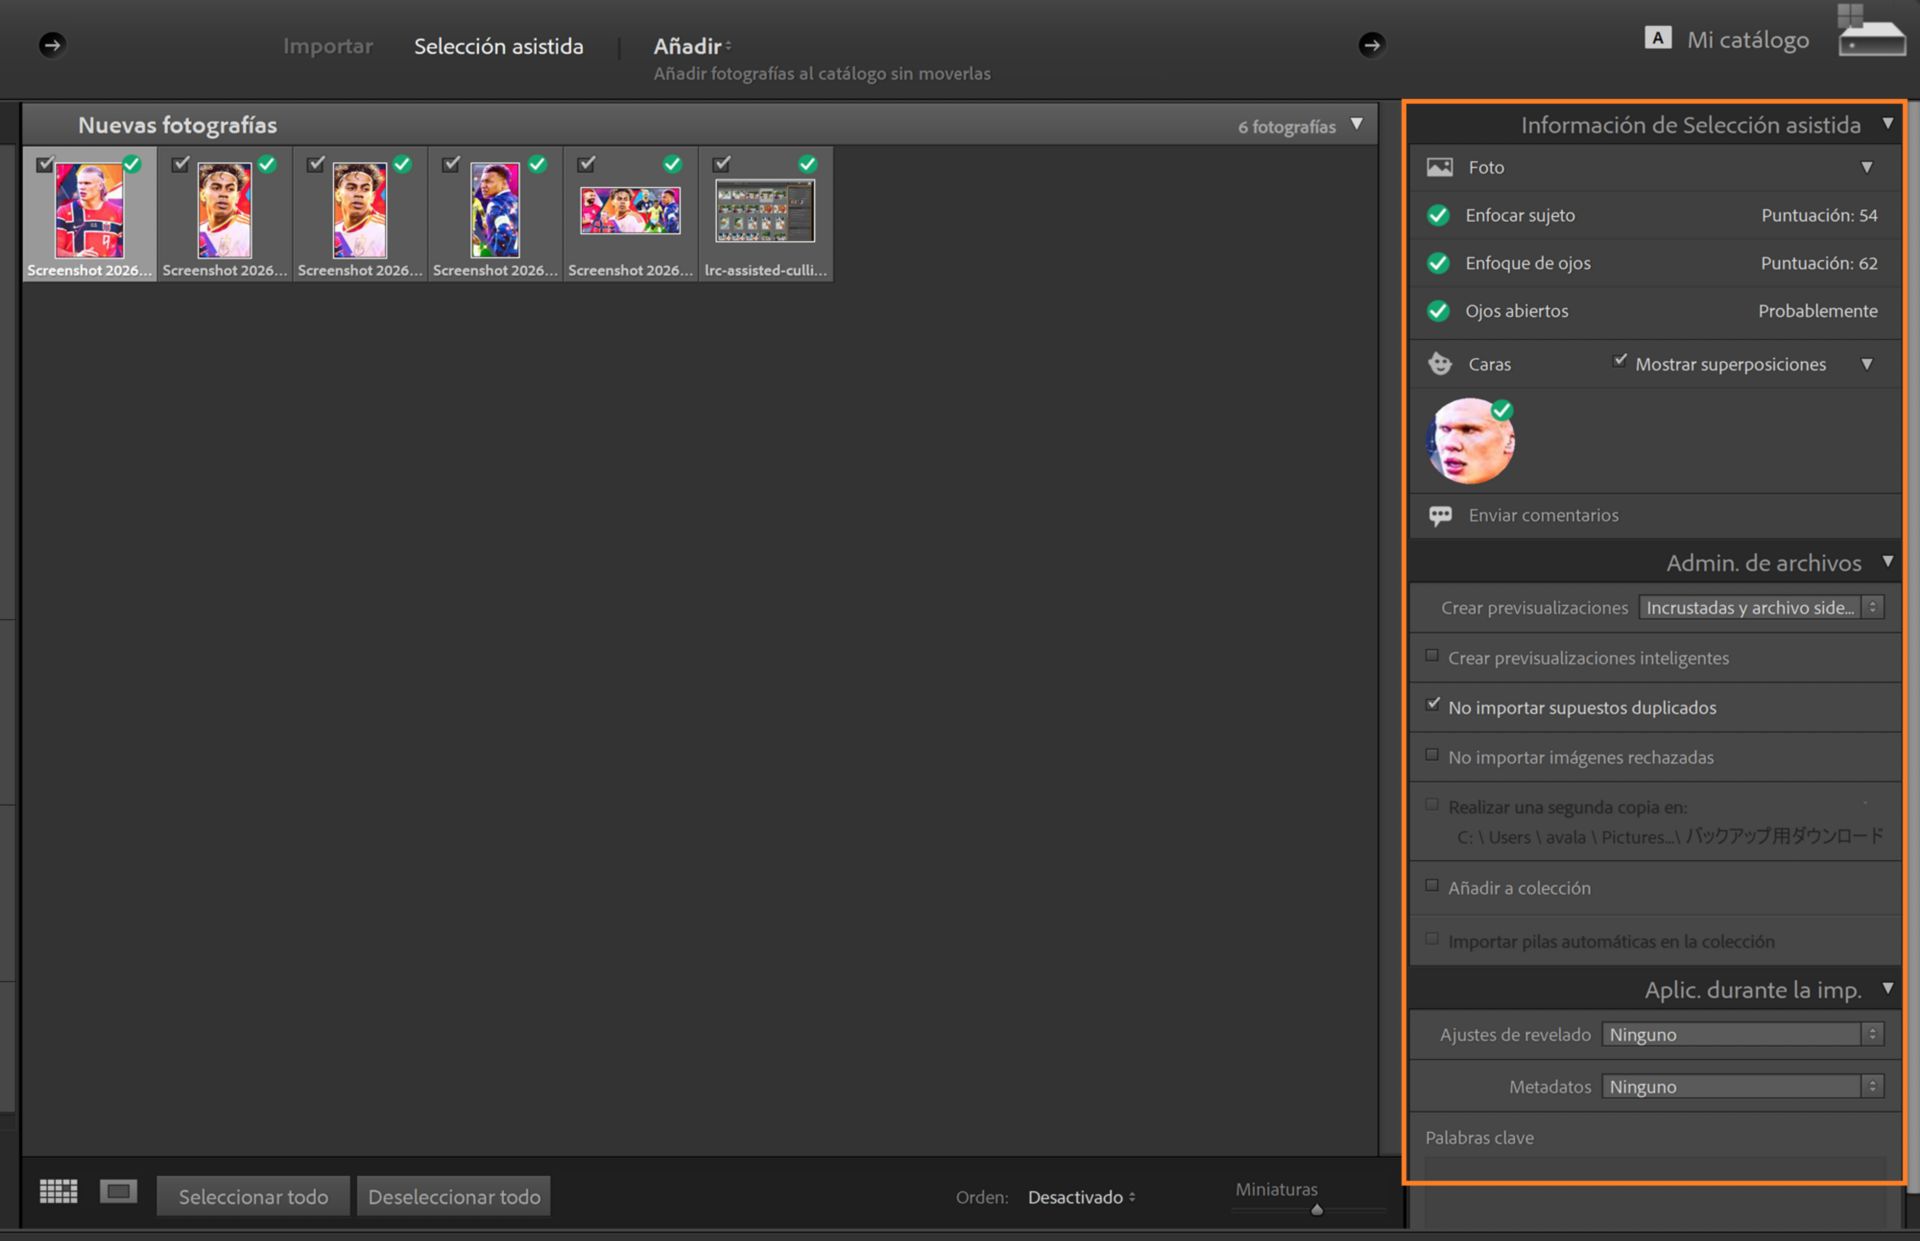Open Crear previsualizaciones dropdown
The width and height of the screenshot is (1920, 1241).
pos(1761,607)
